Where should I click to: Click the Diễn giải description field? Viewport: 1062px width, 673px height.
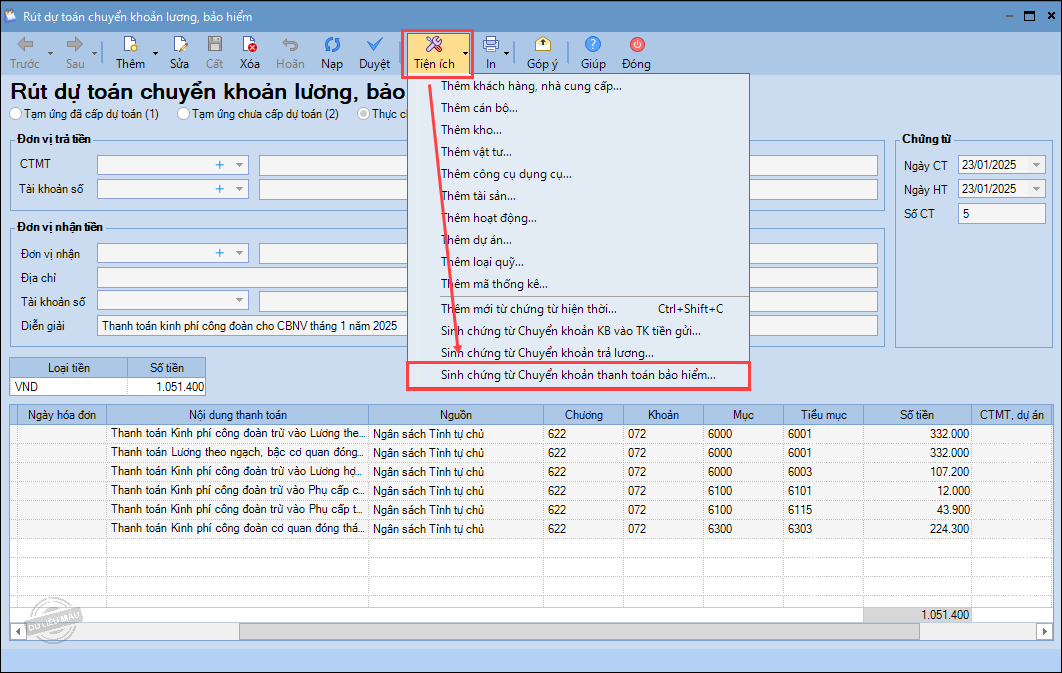click(252, 326)
